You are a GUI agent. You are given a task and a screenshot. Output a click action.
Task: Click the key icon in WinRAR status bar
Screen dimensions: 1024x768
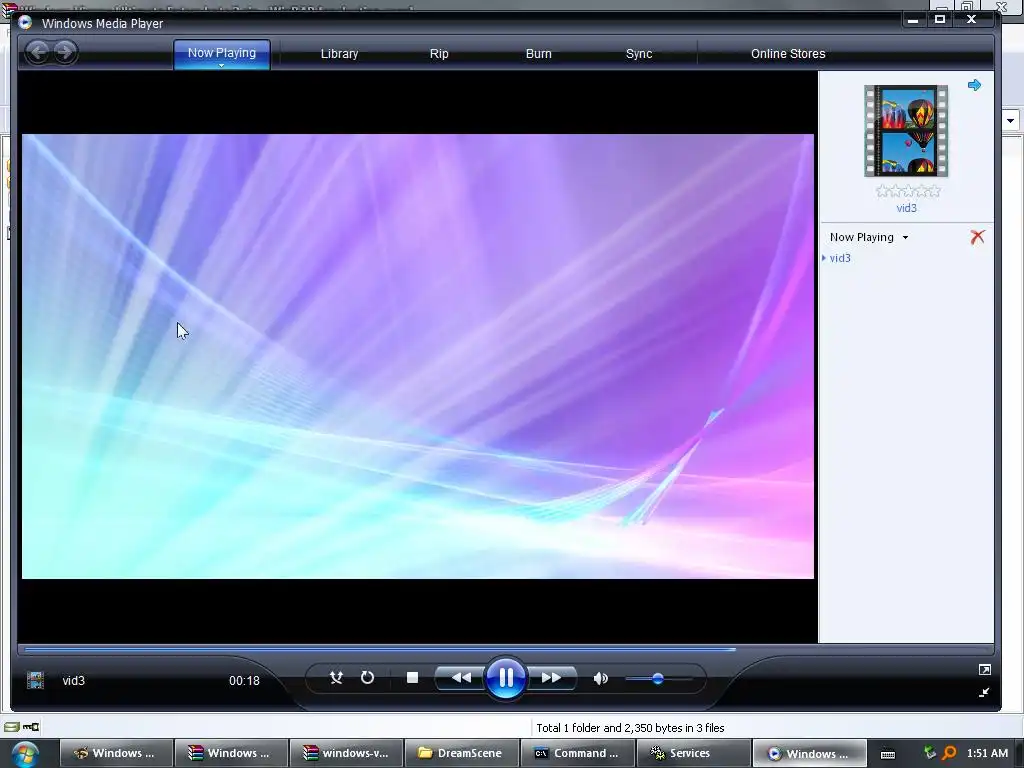click(31, 727)
